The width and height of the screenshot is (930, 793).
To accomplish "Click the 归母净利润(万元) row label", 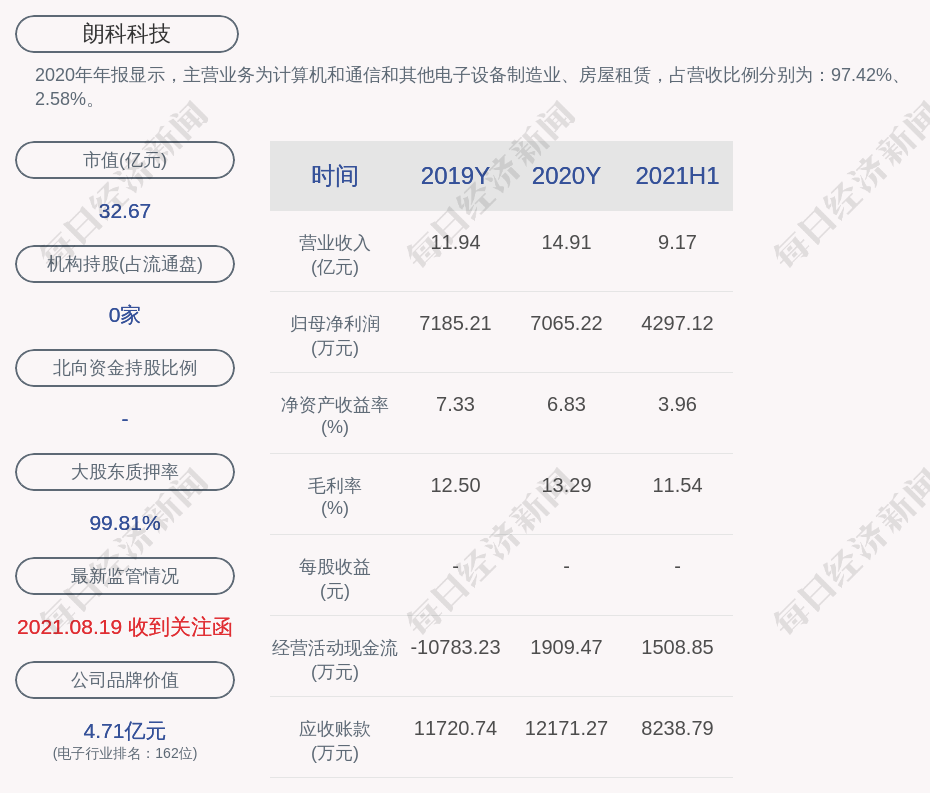I will coord(335,336).
